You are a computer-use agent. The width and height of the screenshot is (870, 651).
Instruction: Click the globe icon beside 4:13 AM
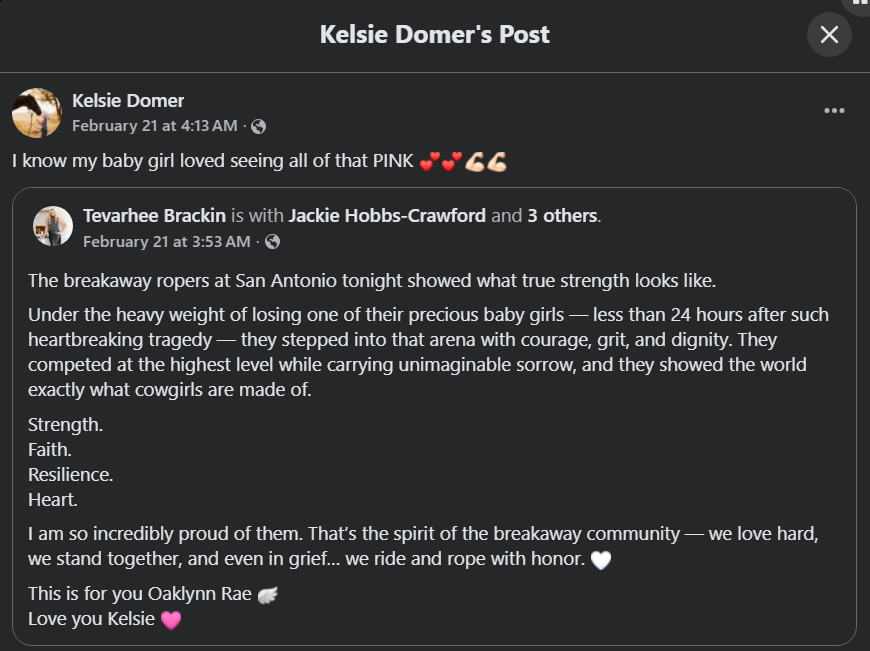259,126
